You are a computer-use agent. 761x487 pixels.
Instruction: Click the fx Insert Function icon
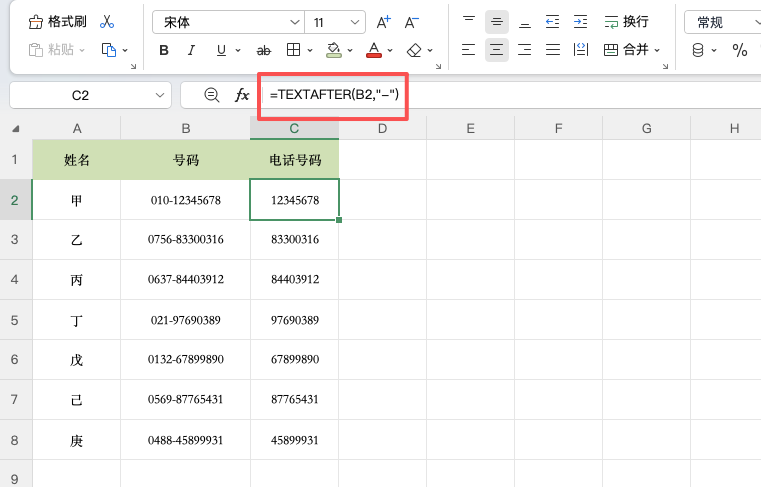click(242, 95)
